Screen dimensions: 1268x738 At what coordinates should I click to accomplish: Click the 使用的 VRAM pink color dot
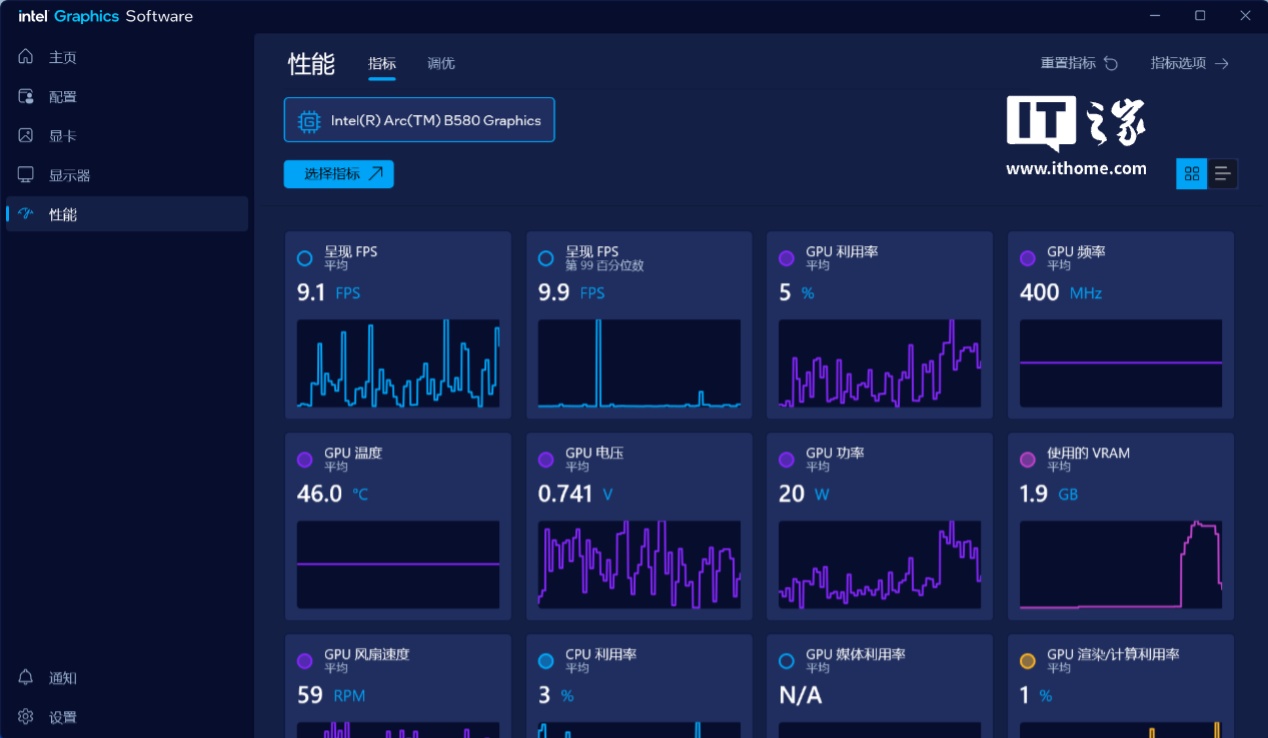1027,459
